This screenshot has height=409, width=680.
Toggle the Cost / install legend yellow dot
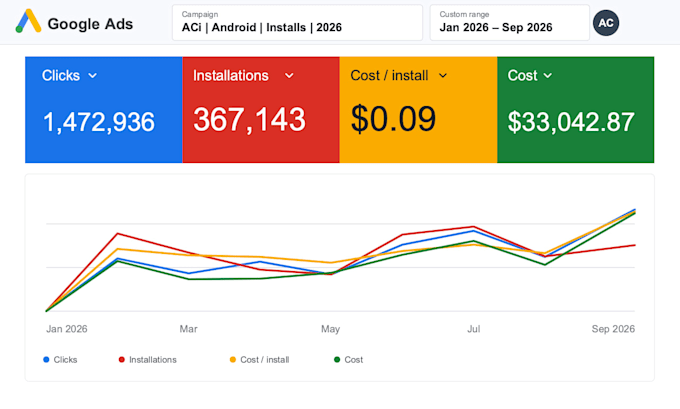click(x=232, y=360)
